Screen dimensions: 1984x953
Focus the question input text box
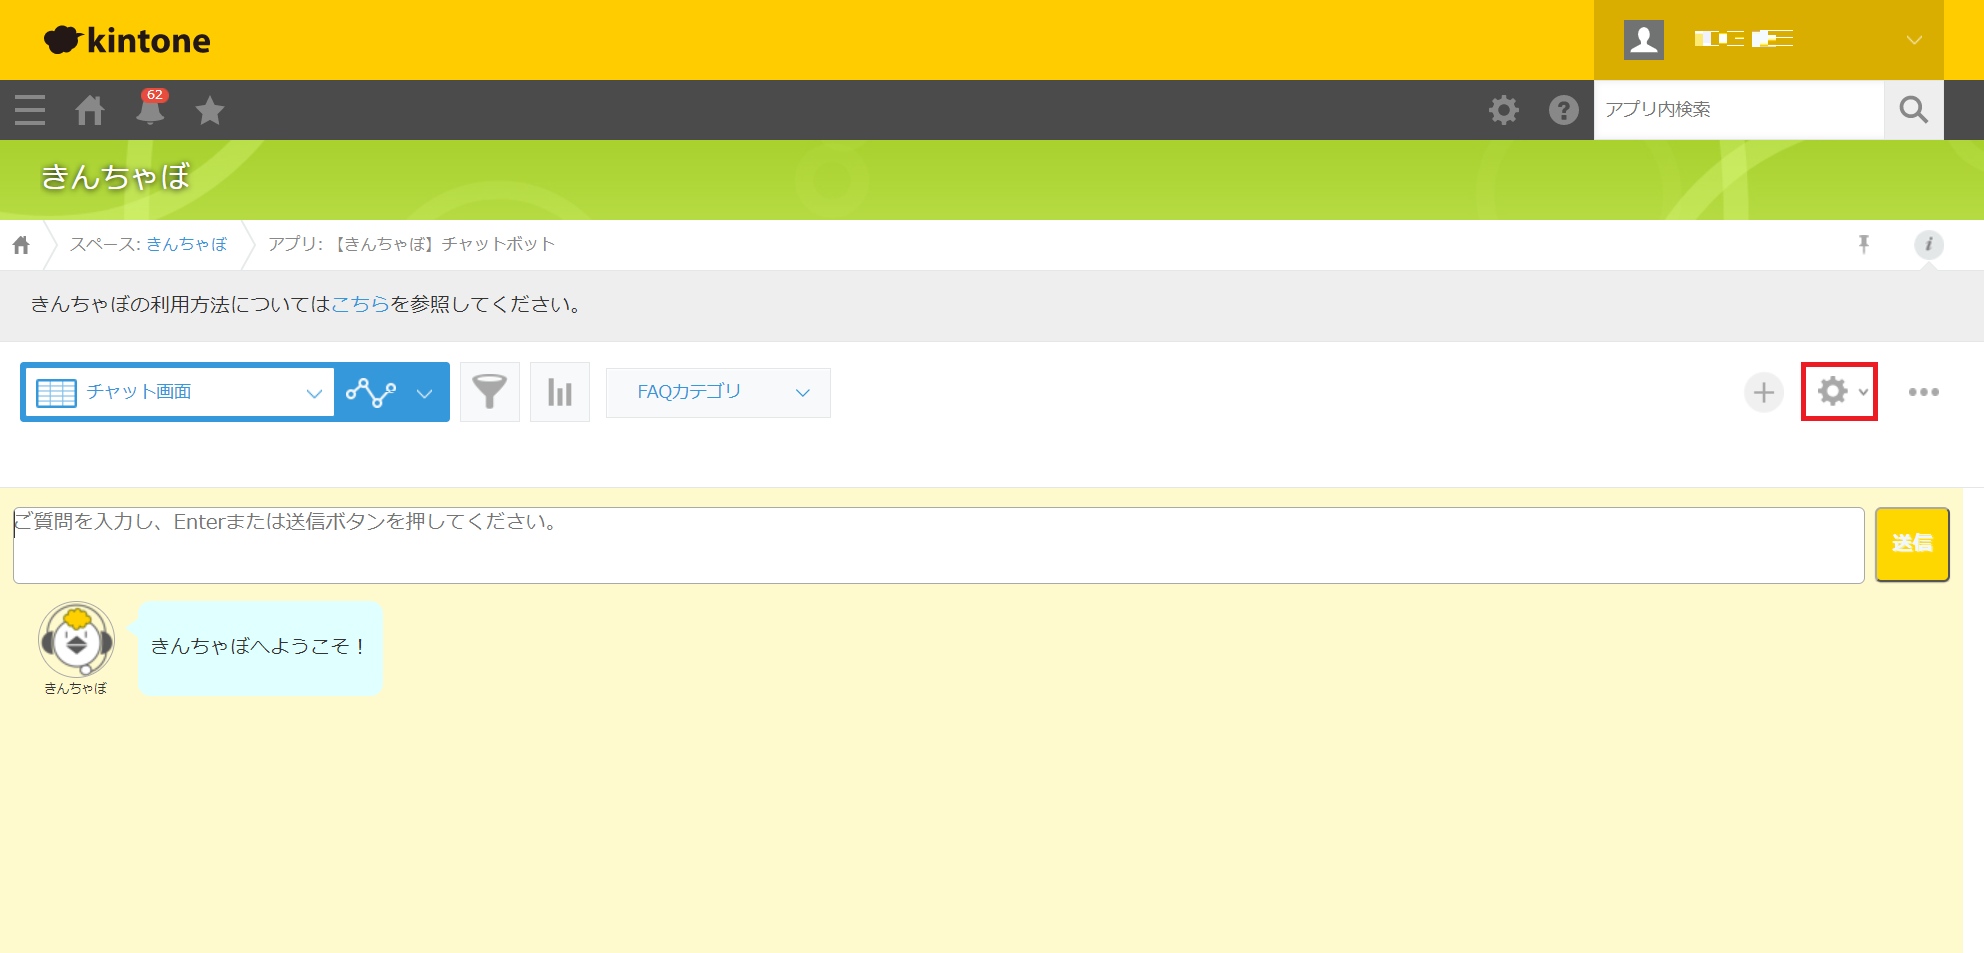[938, 546]
